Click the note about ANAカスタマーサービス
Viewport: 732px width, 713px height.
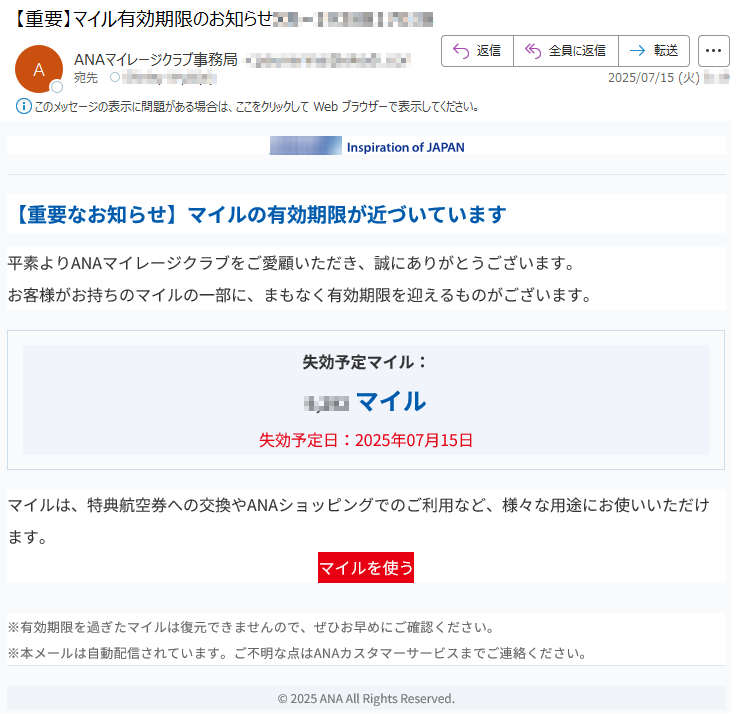tap(297, 653)
